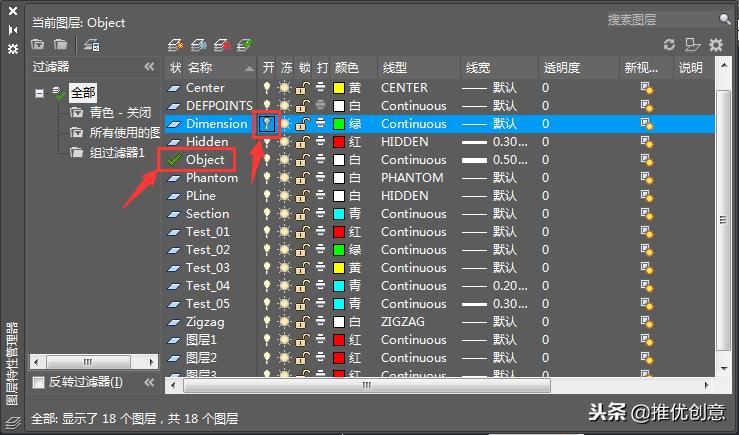Select the Phantom layer name
Viewport: 739px width, 435px height.
[x=212, y=178]
